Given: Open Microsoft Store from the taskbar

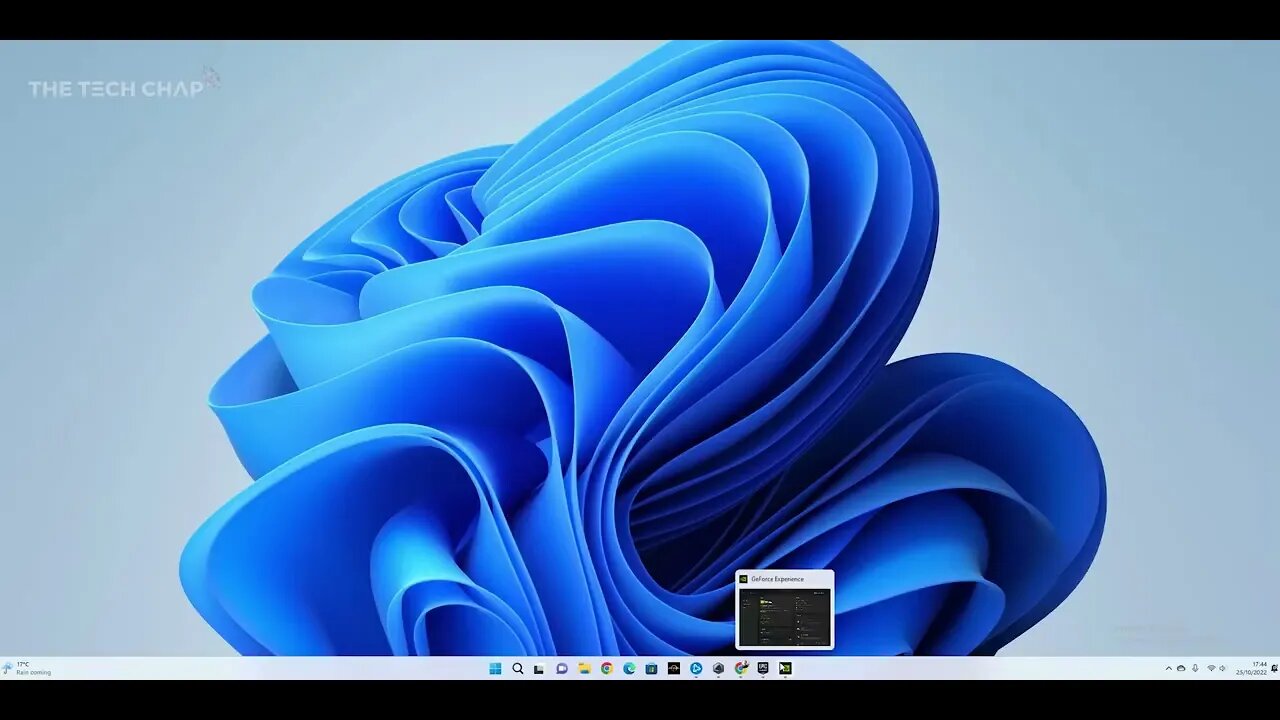Looking at the screenshot, I should pyautogui.click(x=651, y=668).
